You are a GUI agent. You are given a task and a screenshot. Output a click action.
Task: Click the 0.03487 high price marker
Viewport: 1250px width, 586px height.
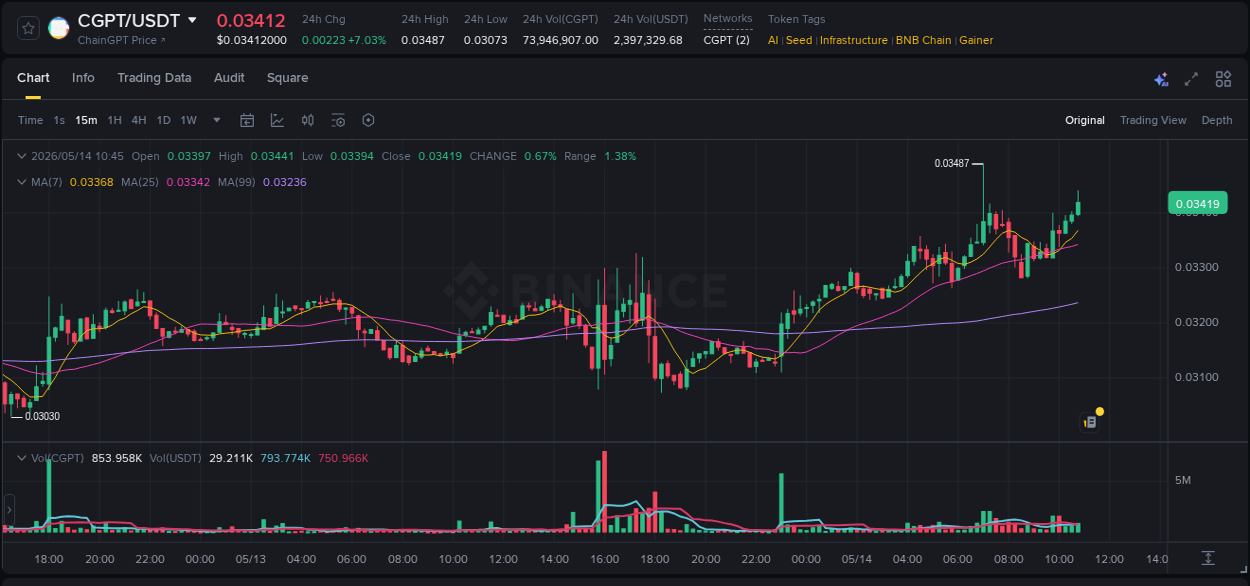pos(951,163)
